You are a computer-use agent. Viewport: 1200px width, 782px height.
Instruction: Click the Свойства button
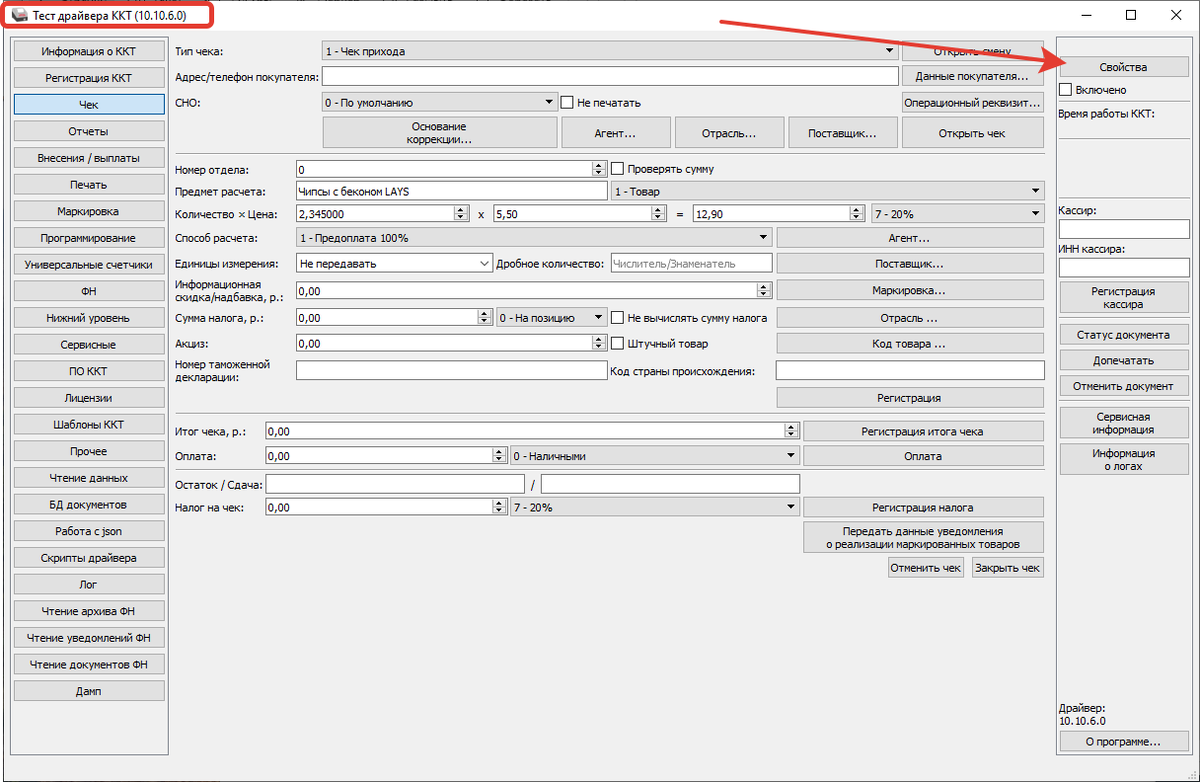[1123, 67]
